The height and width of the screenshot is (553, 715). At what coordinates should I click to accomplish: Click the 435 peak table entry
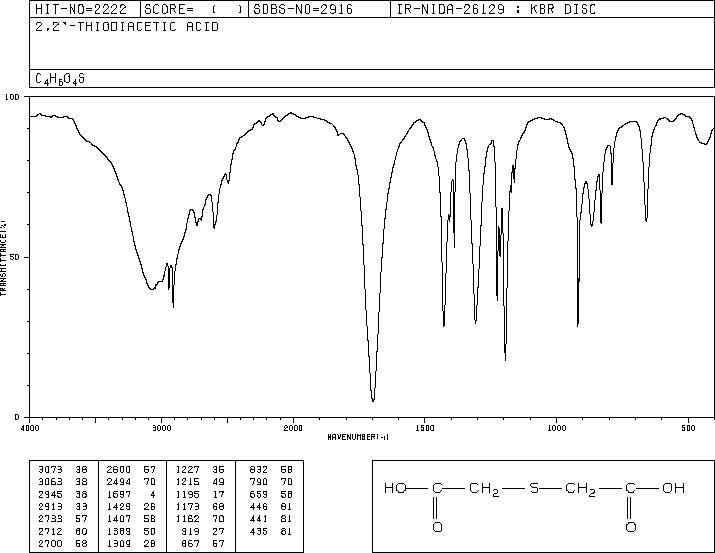[259, 531]
